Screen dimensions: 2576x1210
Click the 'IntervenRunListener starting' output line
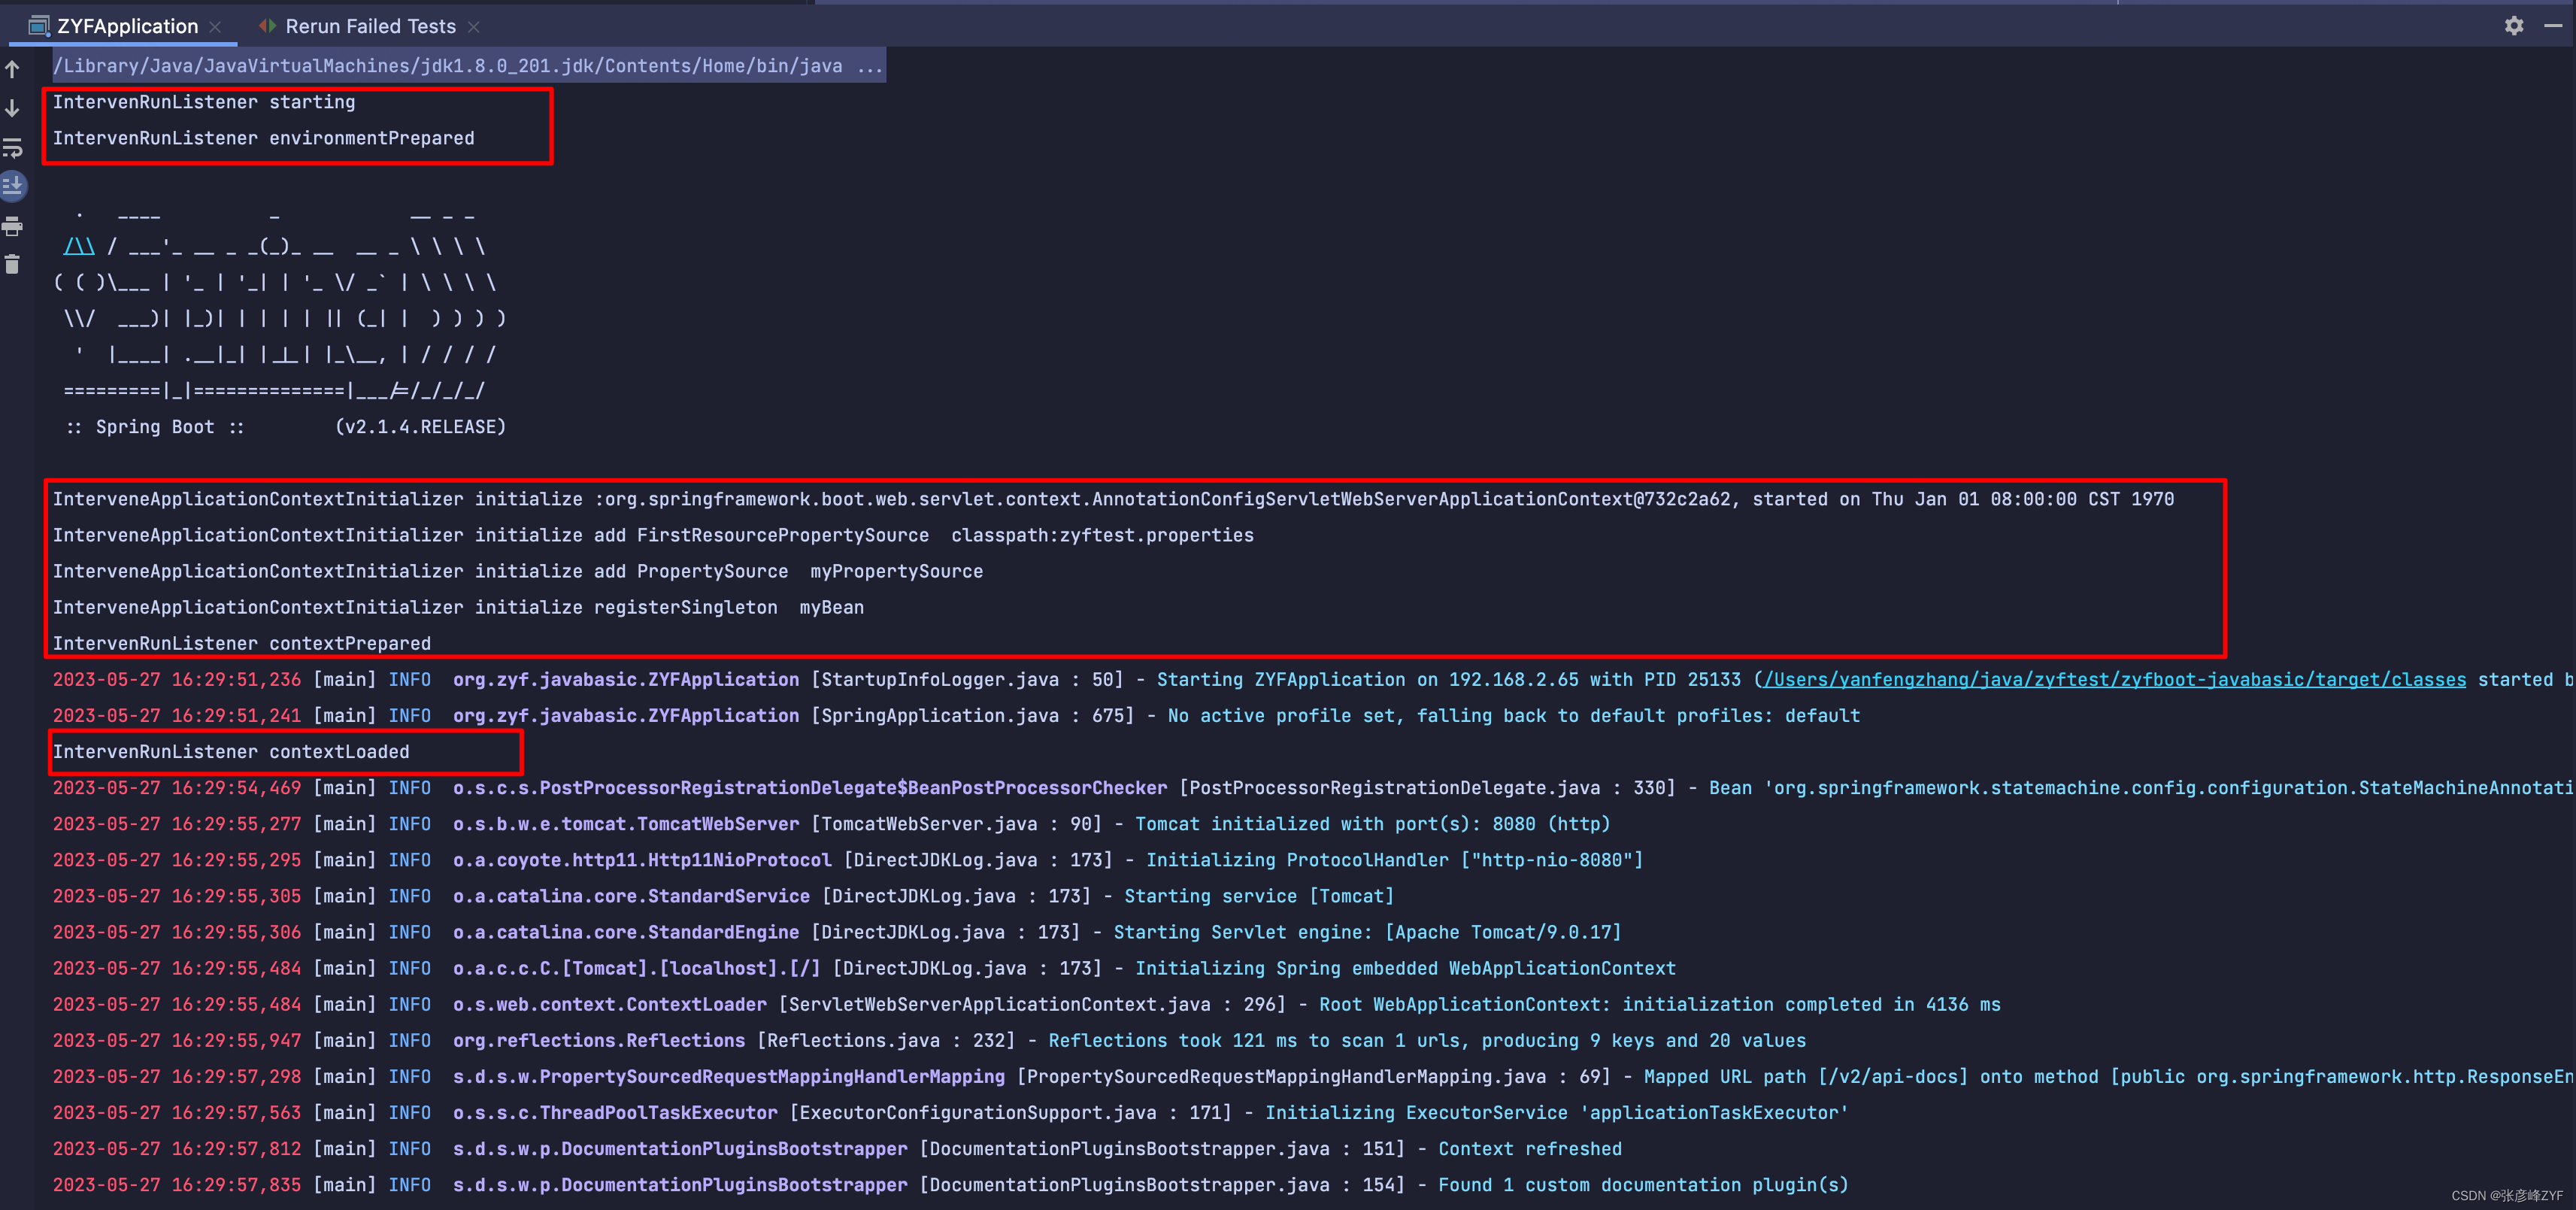(x=204, y=102)
